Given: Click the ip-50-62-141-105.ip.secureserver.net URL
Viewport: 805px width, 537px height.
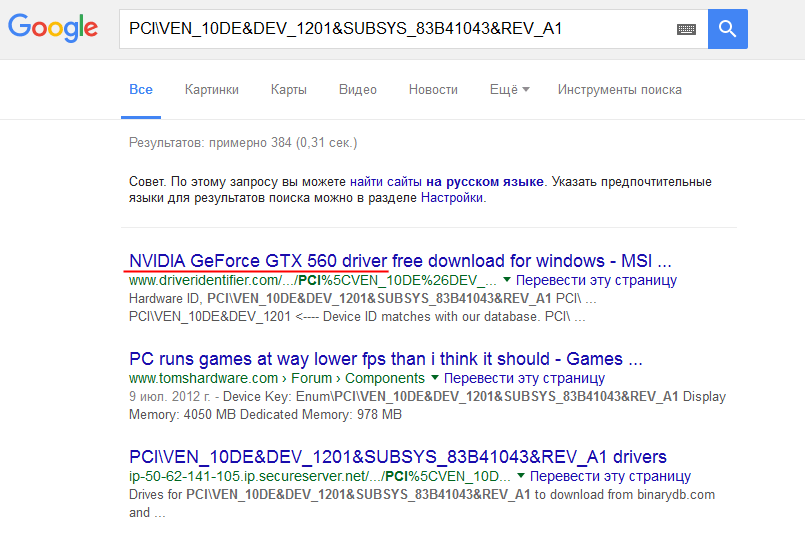Looking at the screenshot, I should [320, 476].
